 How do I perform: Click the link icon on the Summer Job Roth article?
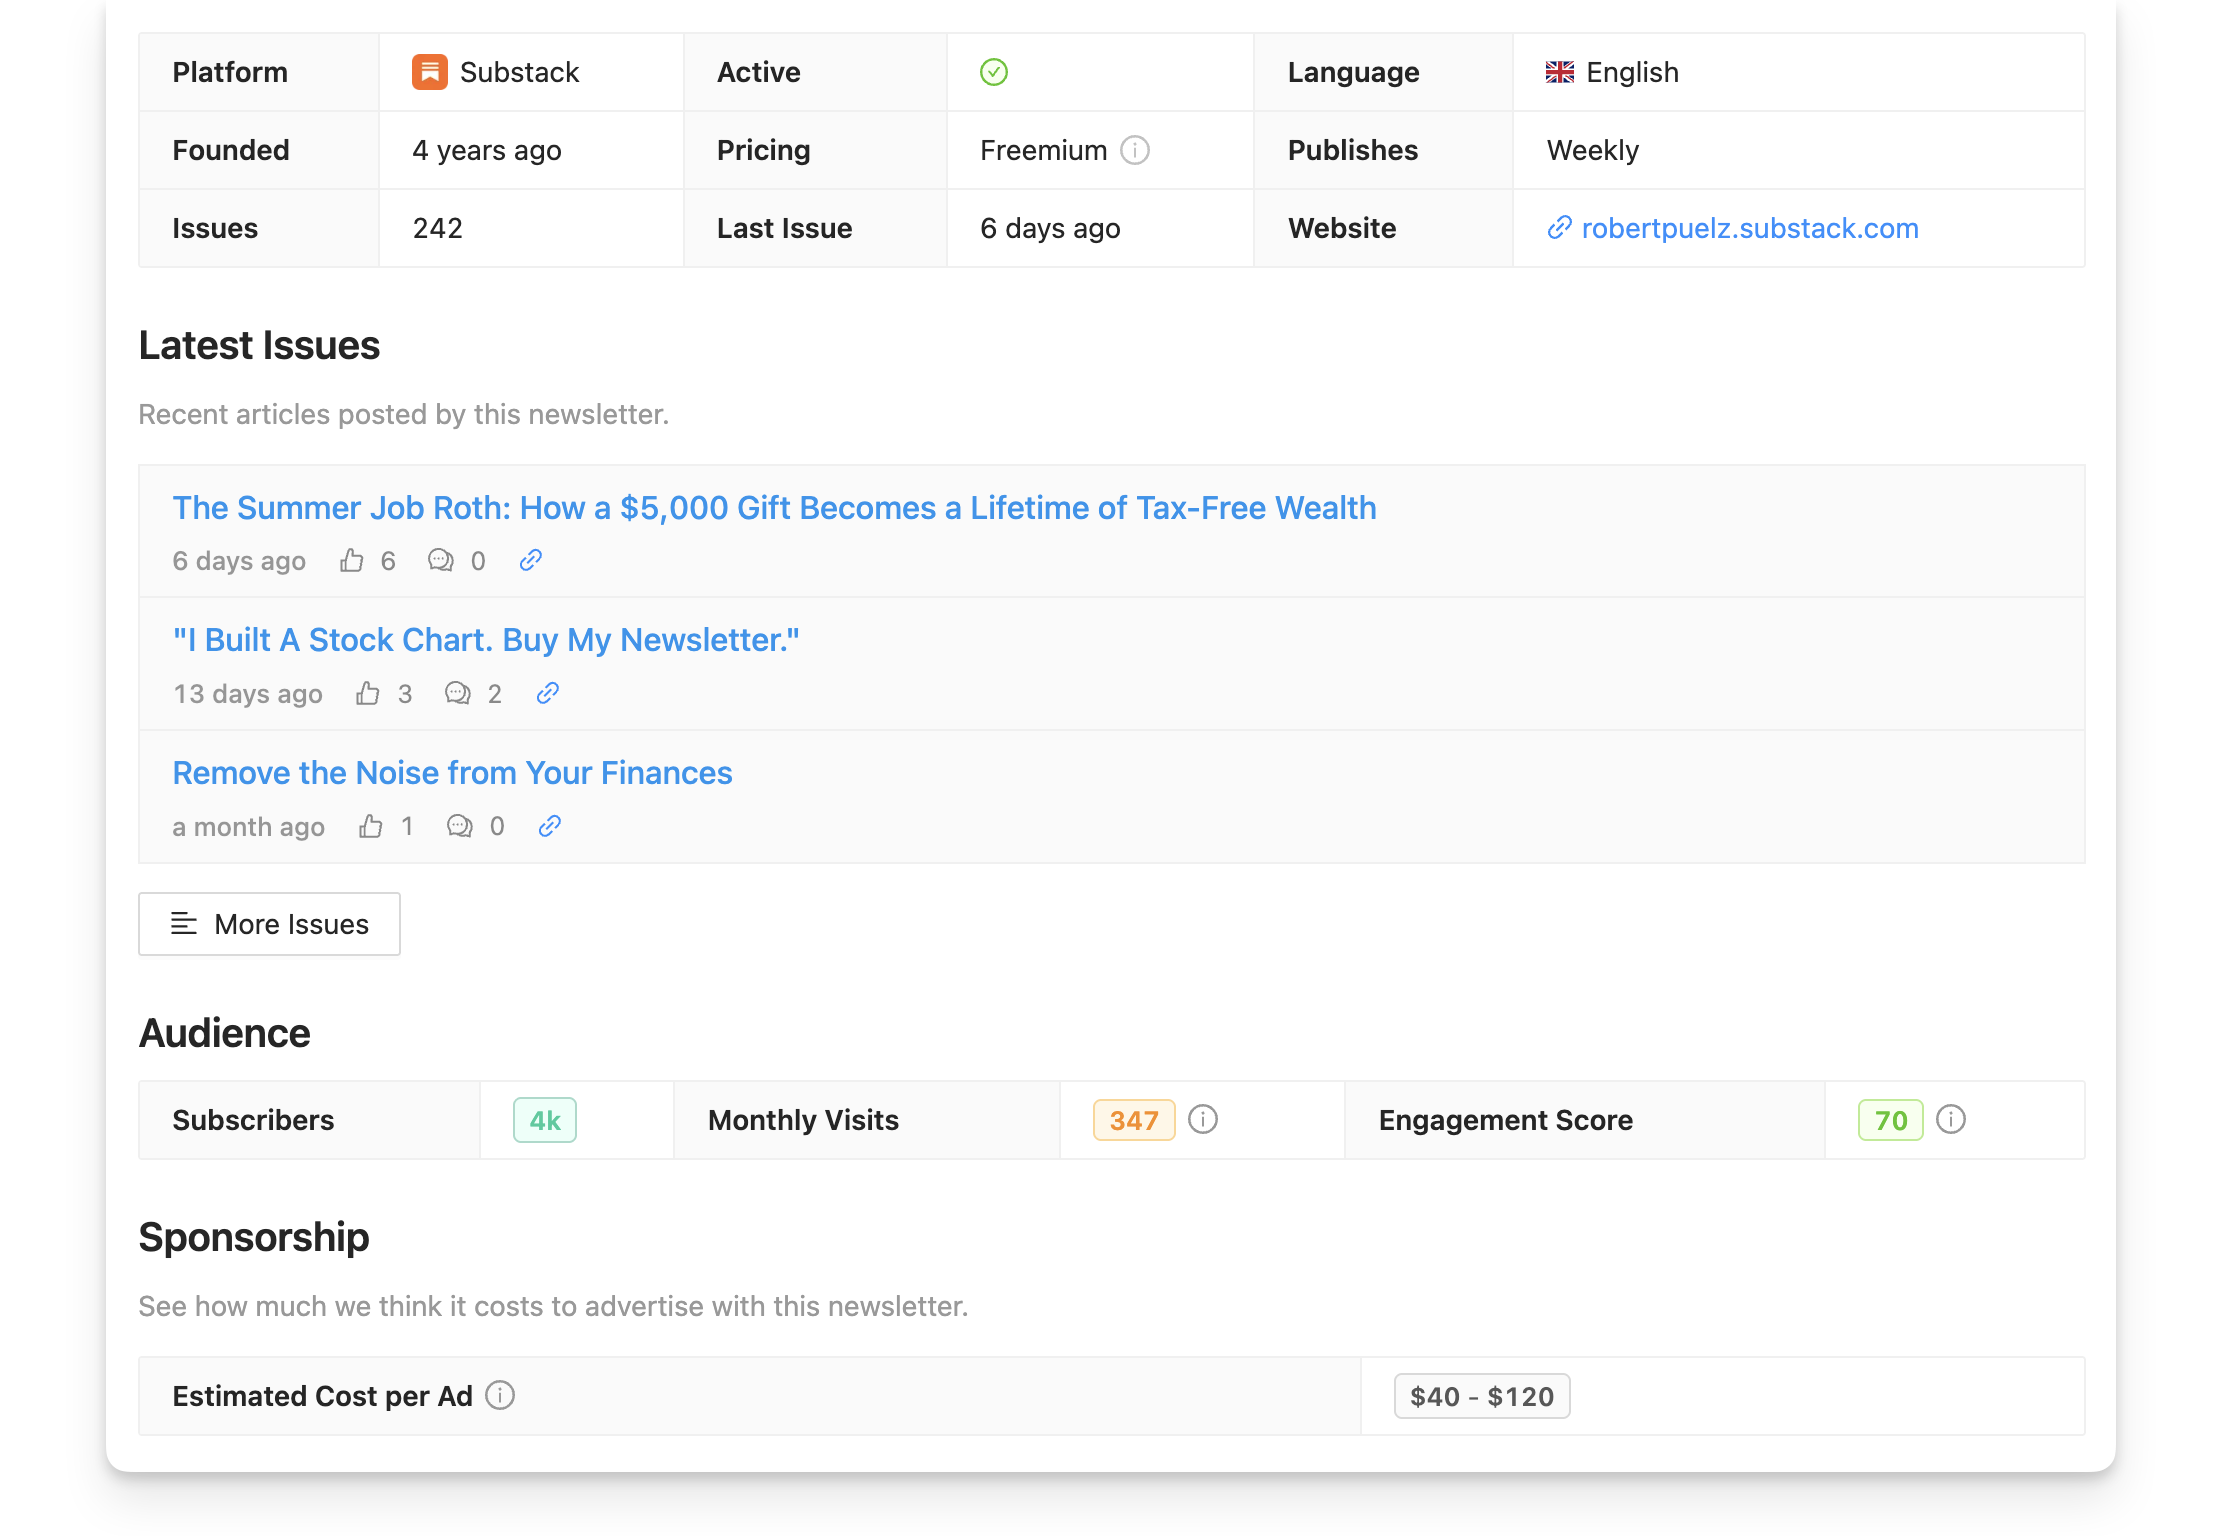529,560
